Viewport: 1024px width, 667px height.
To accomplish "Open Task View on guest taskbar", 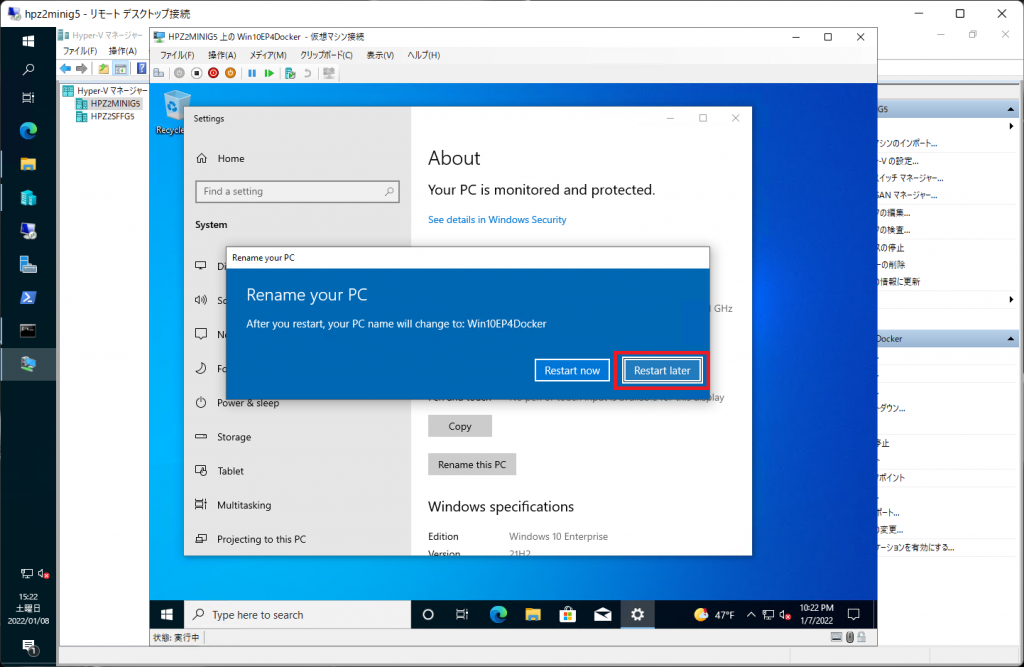I will pos(462,615).
